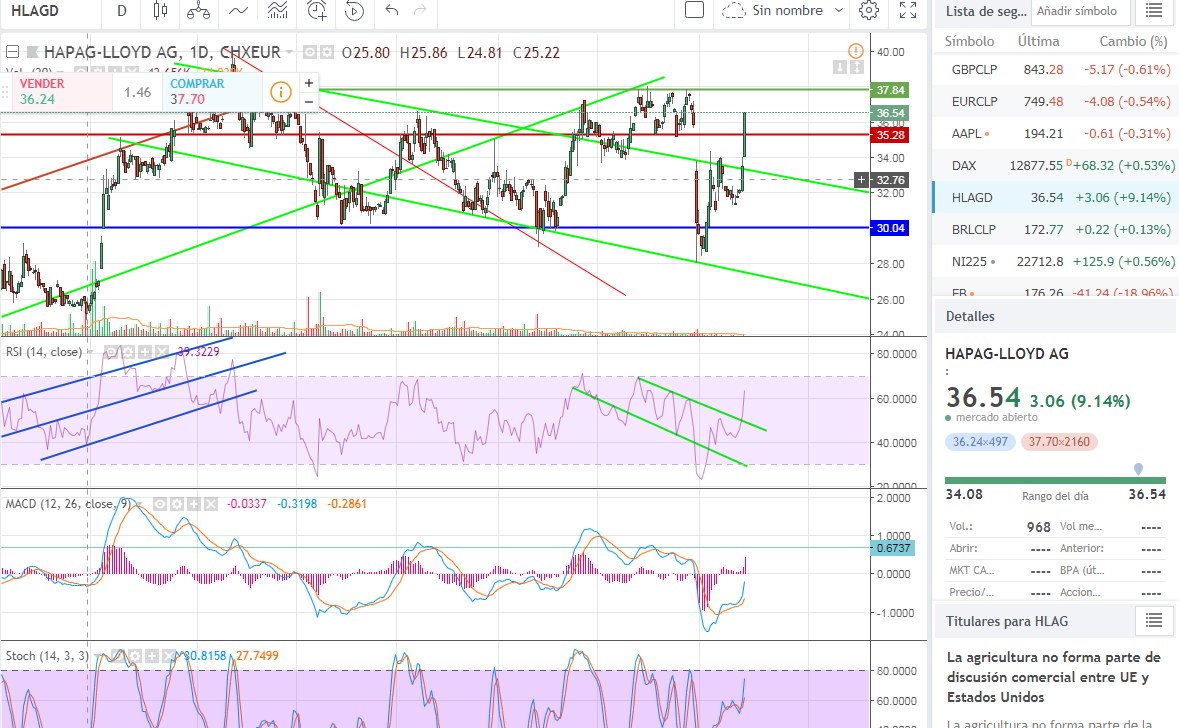Open the RSI indicator settings gear
The image size is (1179, 728).
click(129, 351)
